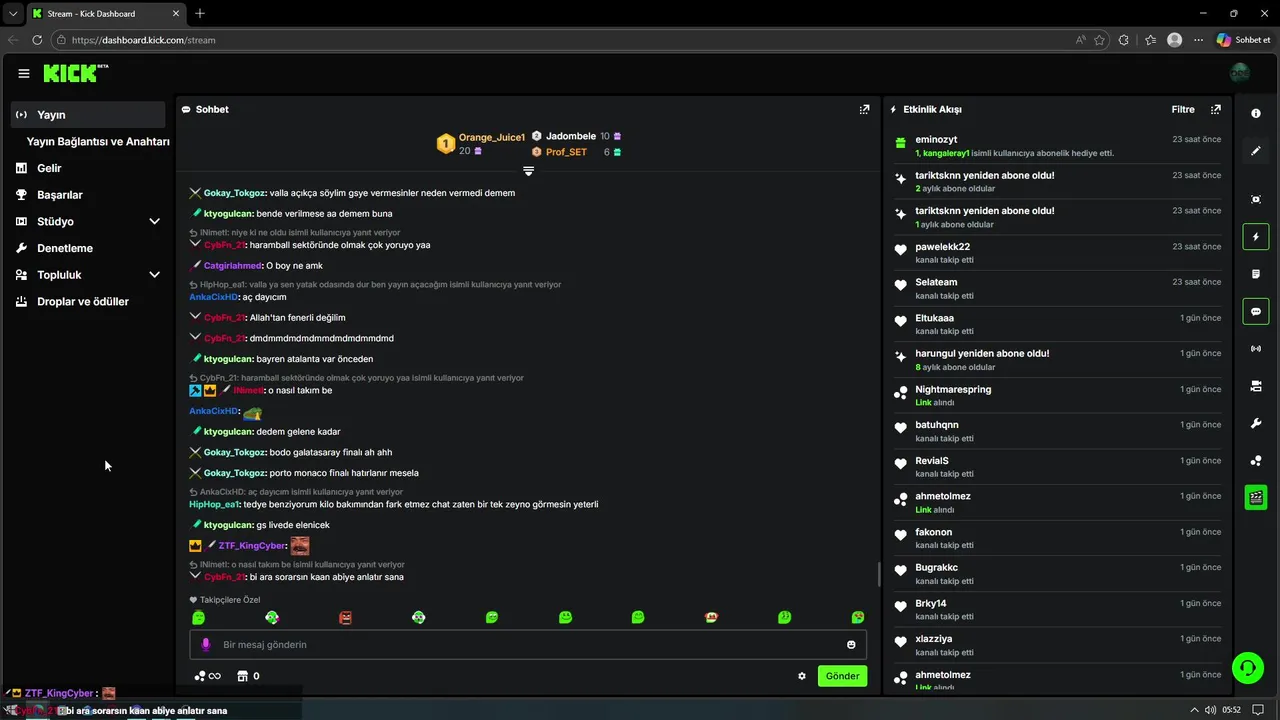Viewport: 1280px width, 720px height.
Task: Open the profile avatar menu
Action: tap(1239, 73)
